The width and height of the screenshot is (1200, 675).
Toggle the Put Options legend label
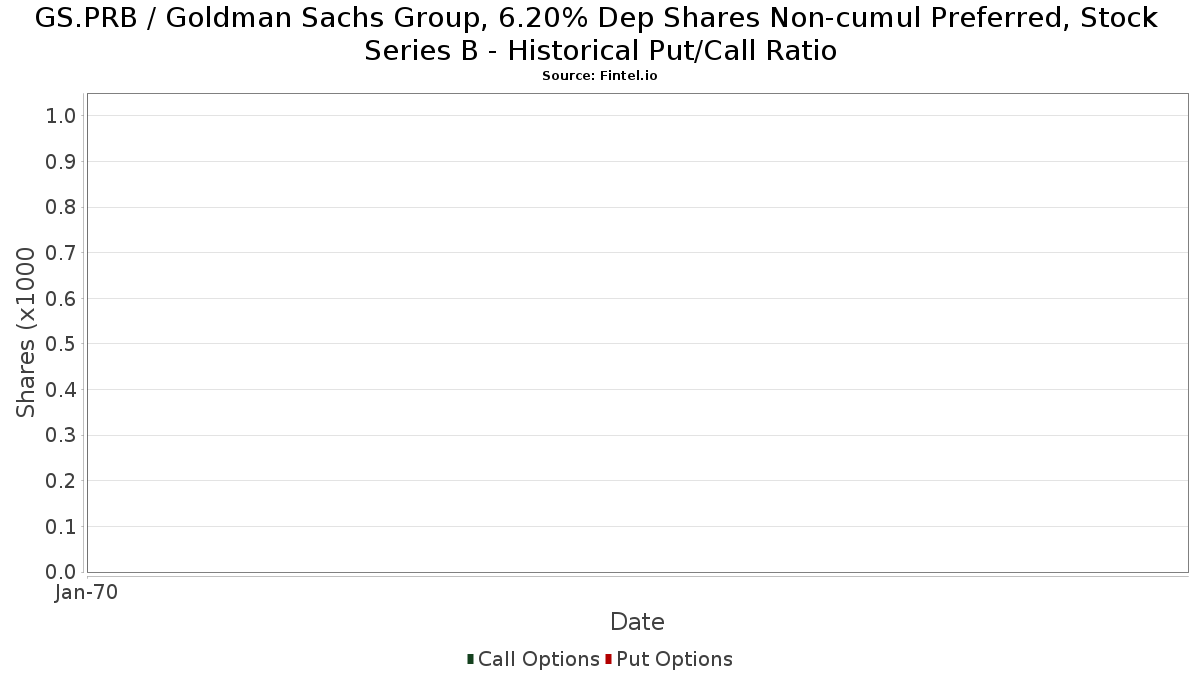coord(674,659)
